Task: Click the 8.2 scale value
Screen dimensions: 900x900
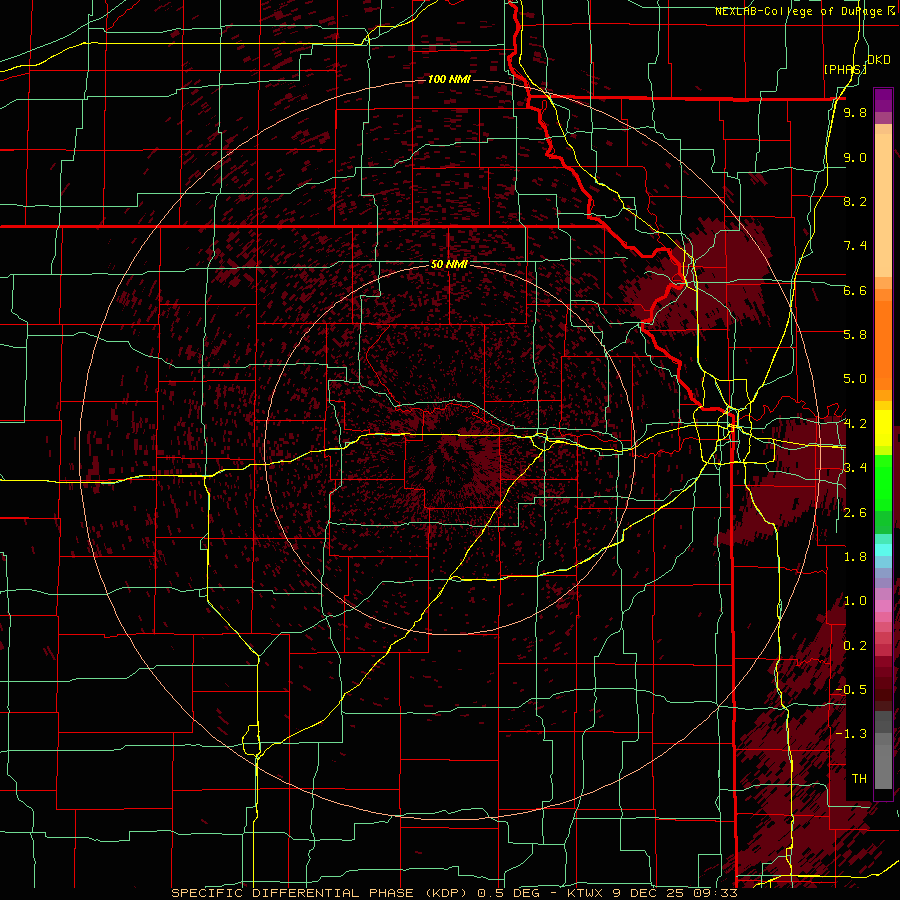Action: tap(855, 201)
